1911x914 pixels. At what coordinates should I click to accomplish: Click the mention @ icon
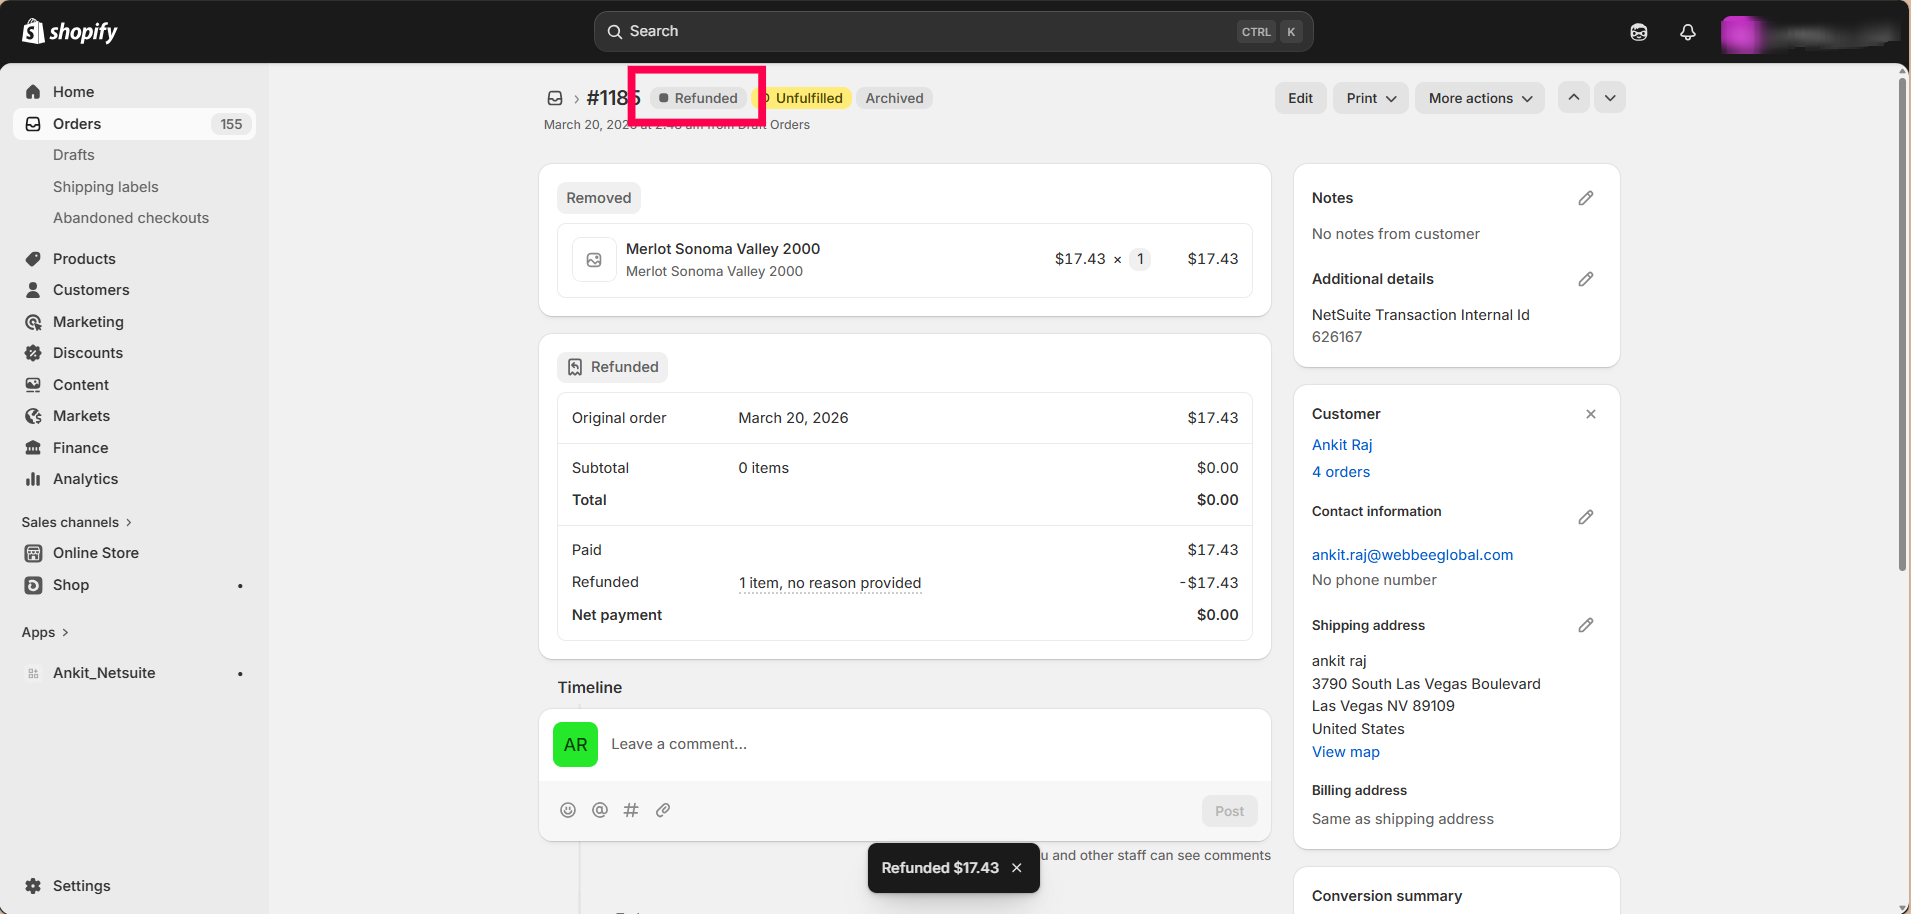coord(600,810)
